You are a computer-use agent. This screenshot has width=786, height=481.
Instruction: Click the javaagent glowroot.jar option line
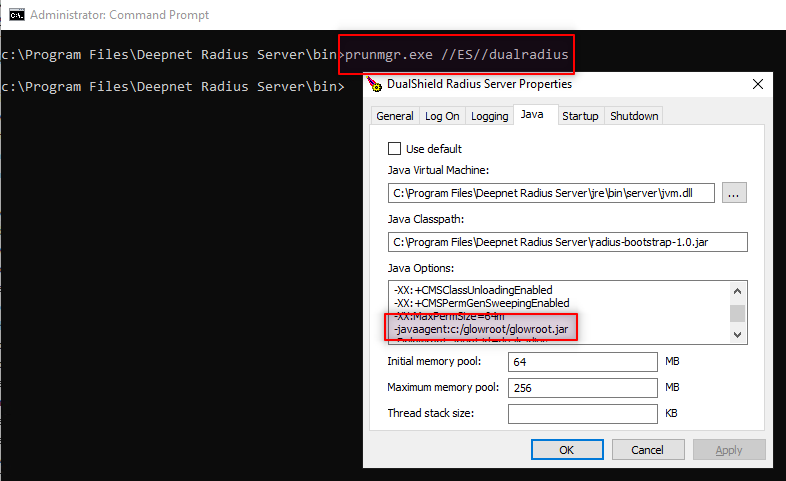[483, 325]
